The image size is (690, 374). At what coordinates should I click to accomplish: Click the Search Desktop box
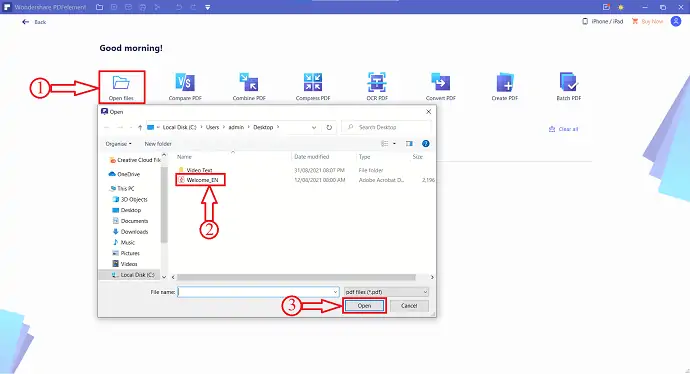click(386, 127)
